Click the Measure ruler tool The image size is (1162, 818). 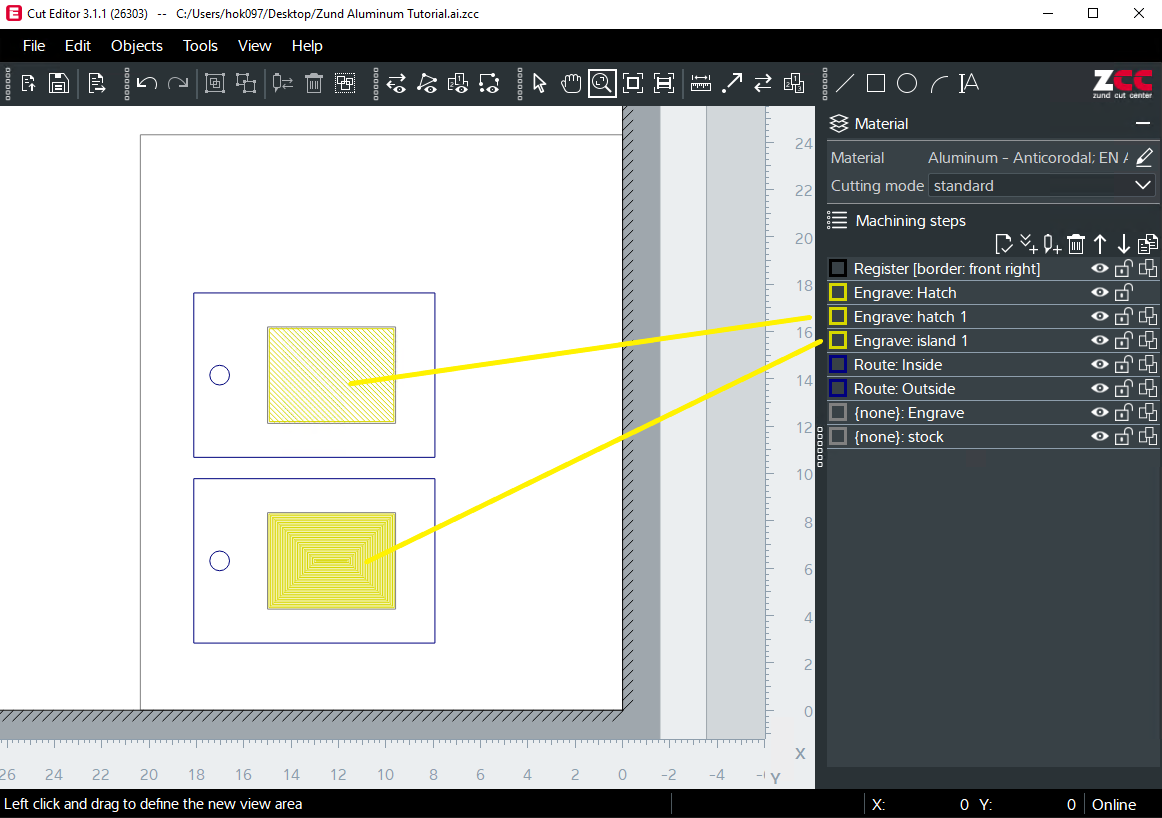[x=700, y=83]
